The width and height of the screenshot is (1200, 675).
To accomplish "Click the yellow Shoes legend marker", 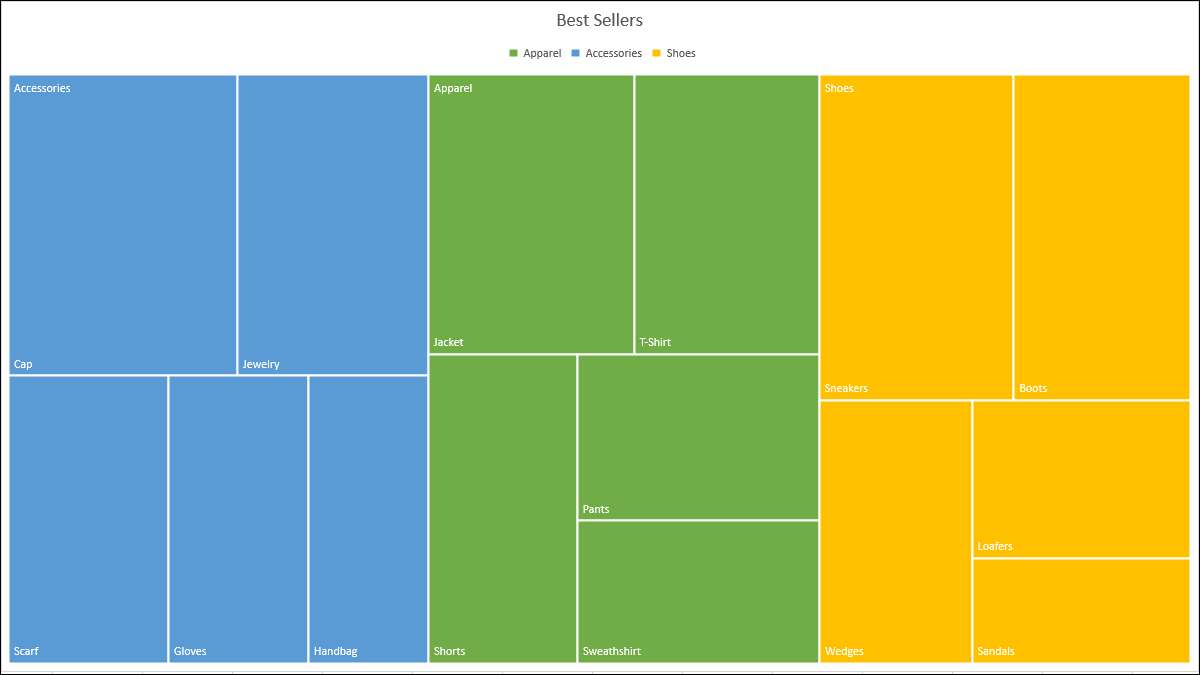I will [x=655, y=53].
